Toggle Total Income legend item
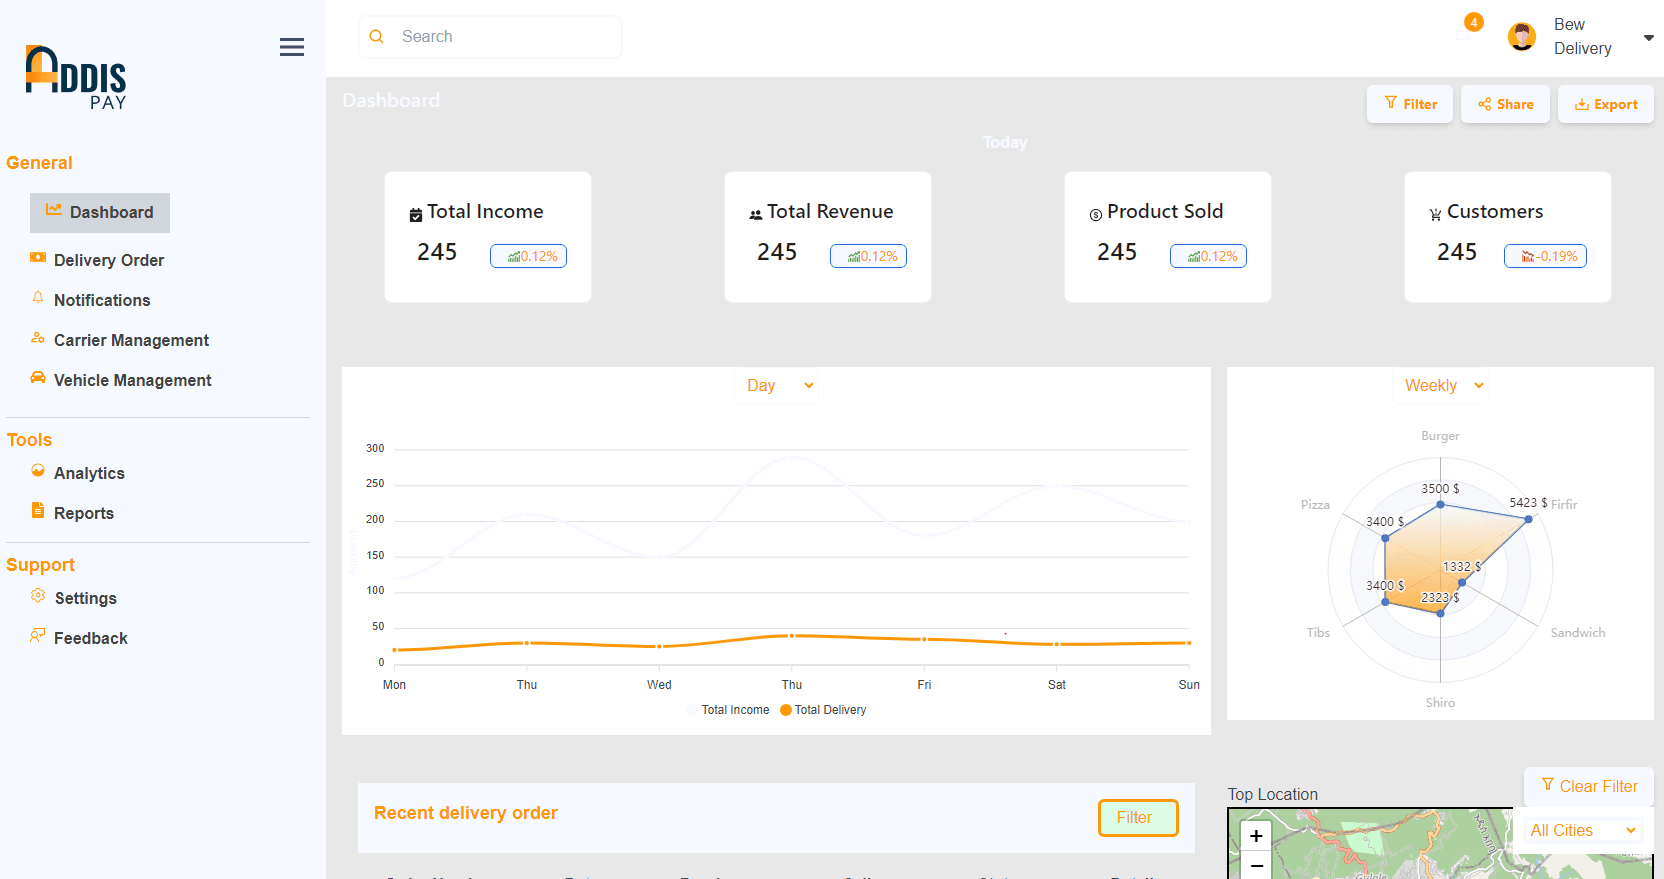 point(727,710)
